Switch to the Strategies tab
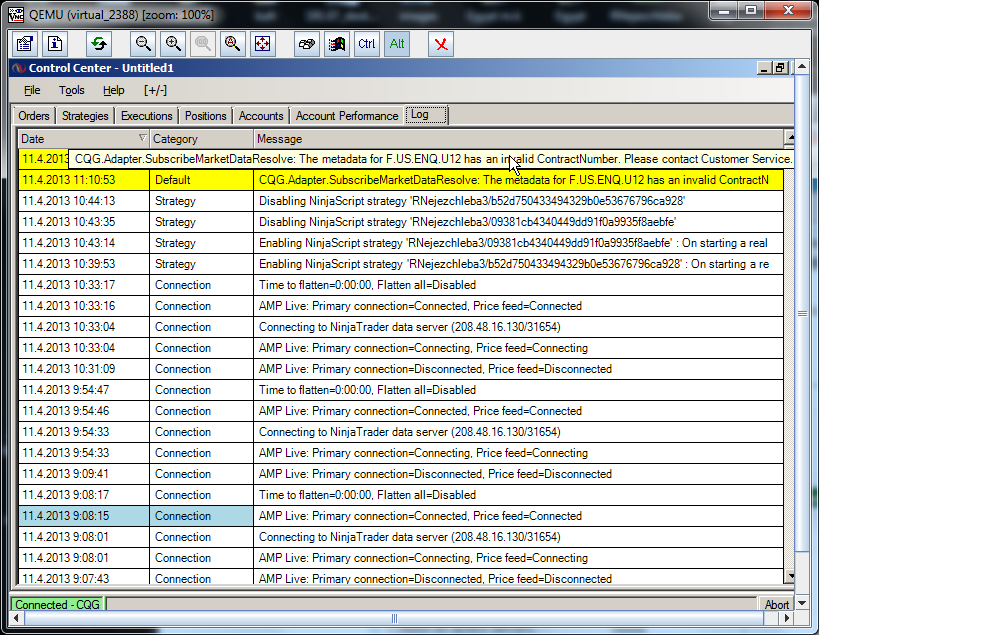Image resolution: width=1008 pixels, height=635 pixels. coord(85,116)
